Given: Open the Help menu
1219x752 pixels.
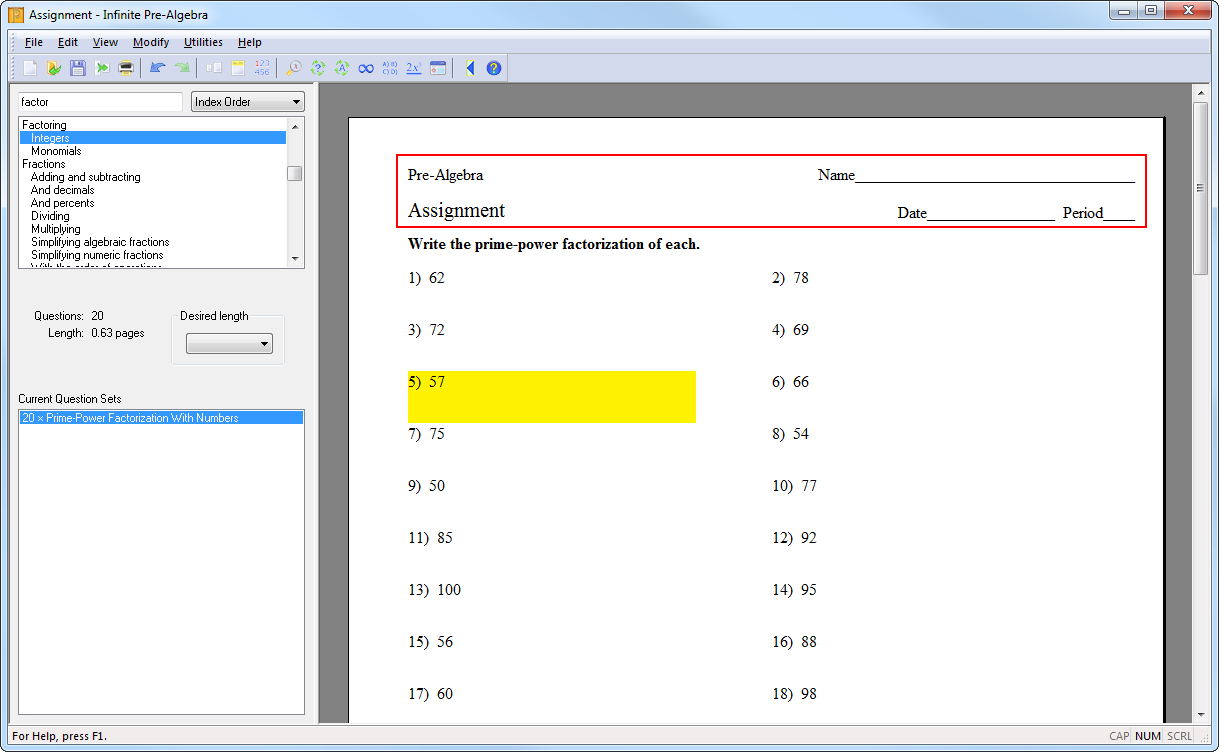Looking at the screenshot, I should [250, 42].
